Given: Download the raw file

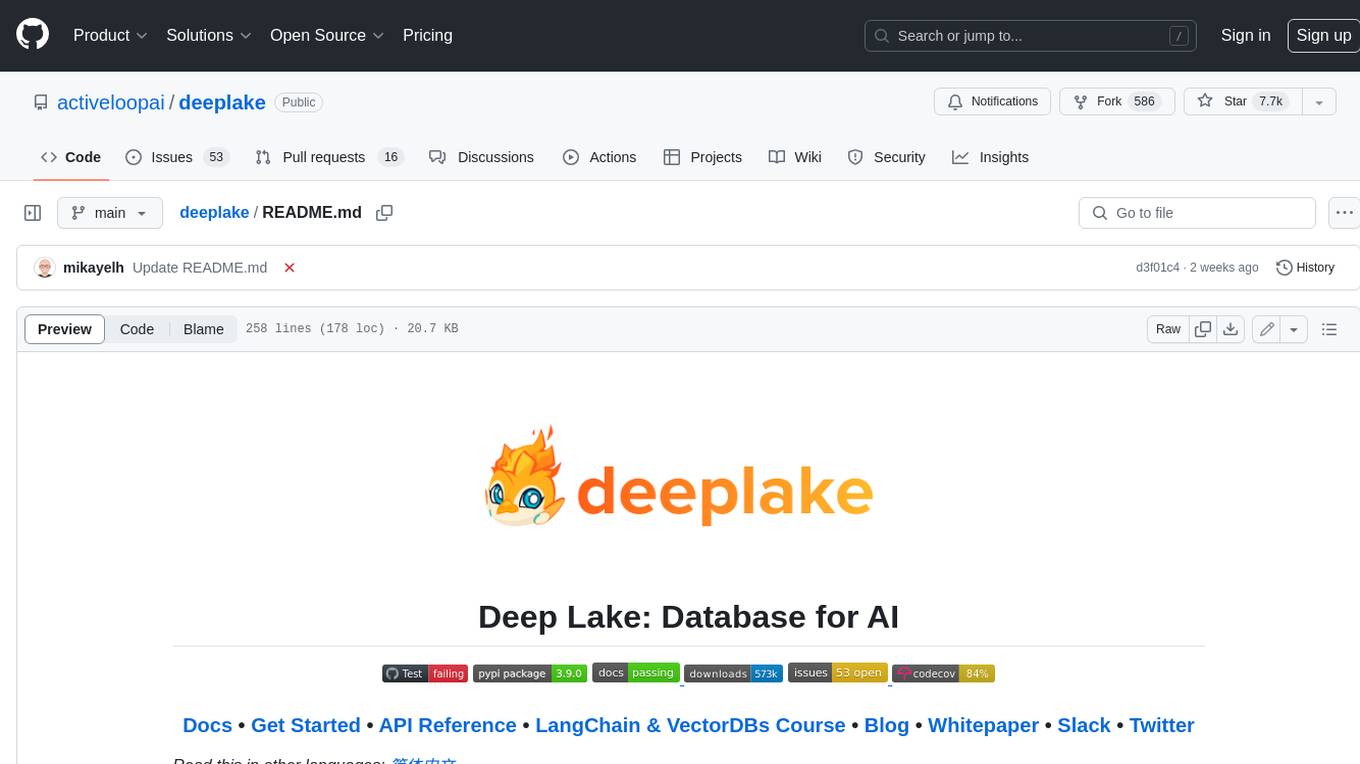Looking at the screenshot, I should 1231,329.
